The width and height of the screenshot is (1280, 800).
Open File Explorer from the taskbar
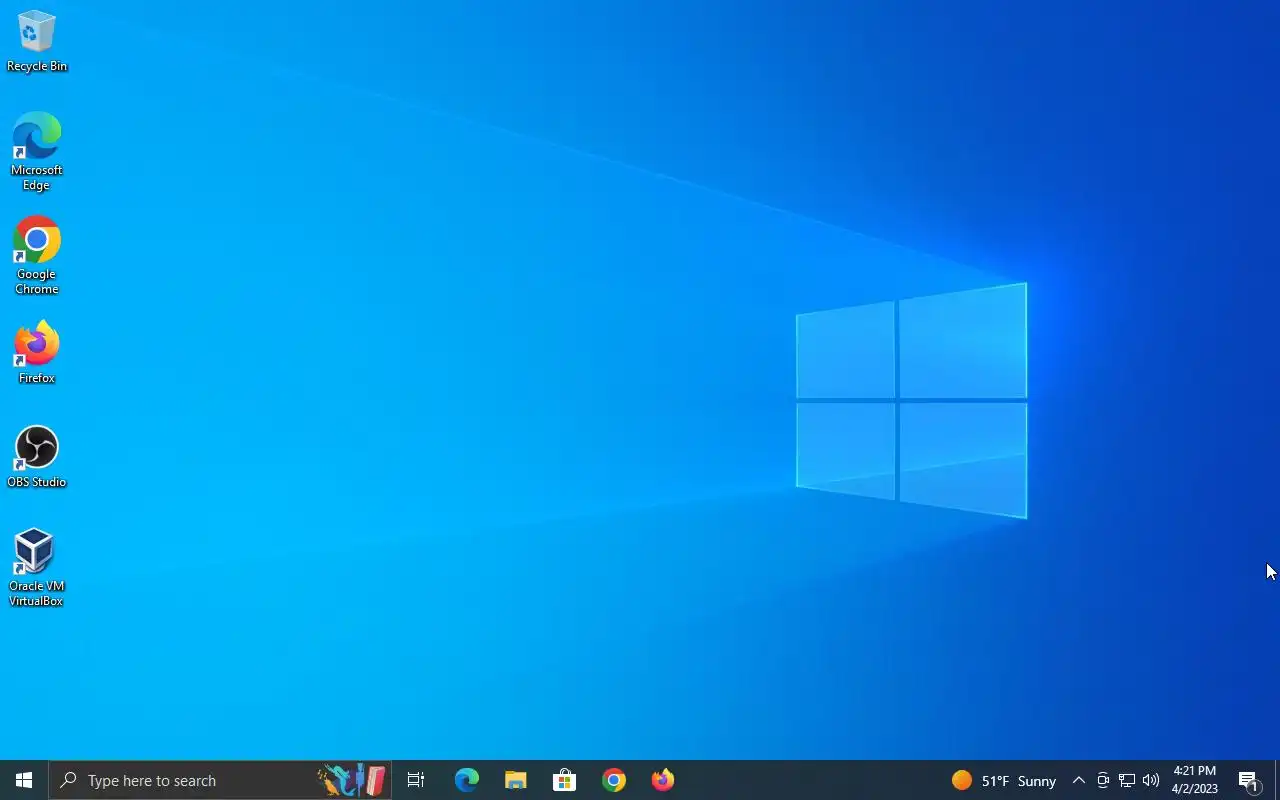(x=515, y=780)
